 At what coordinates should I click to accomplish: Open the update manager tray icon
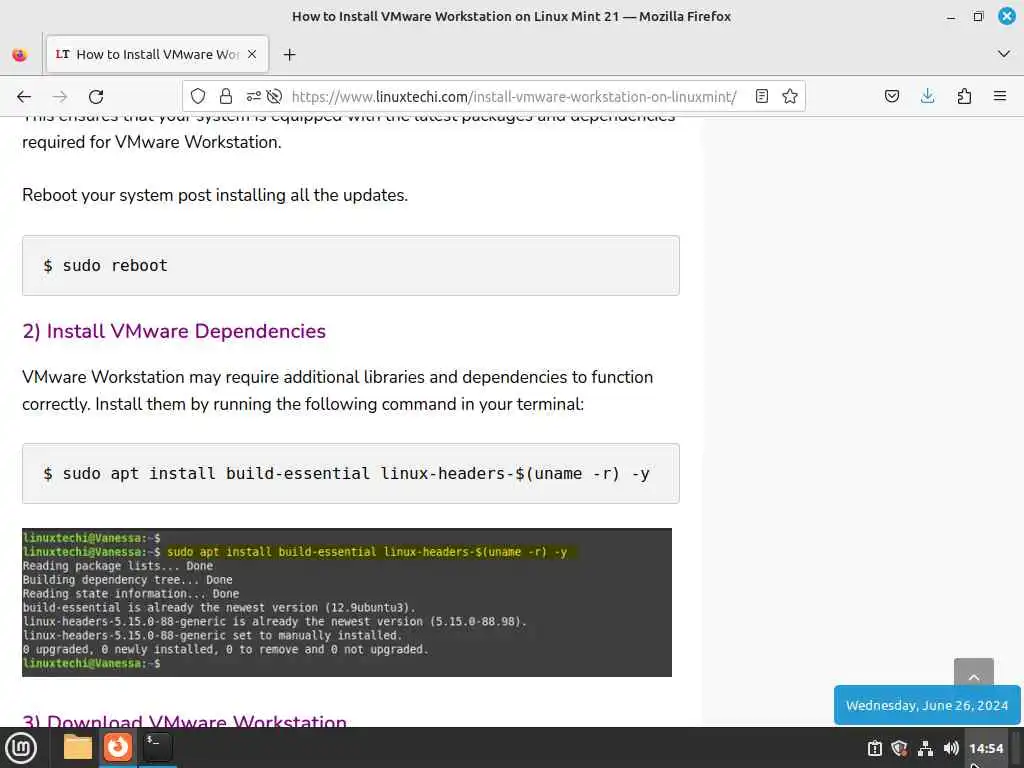point(874,748)
